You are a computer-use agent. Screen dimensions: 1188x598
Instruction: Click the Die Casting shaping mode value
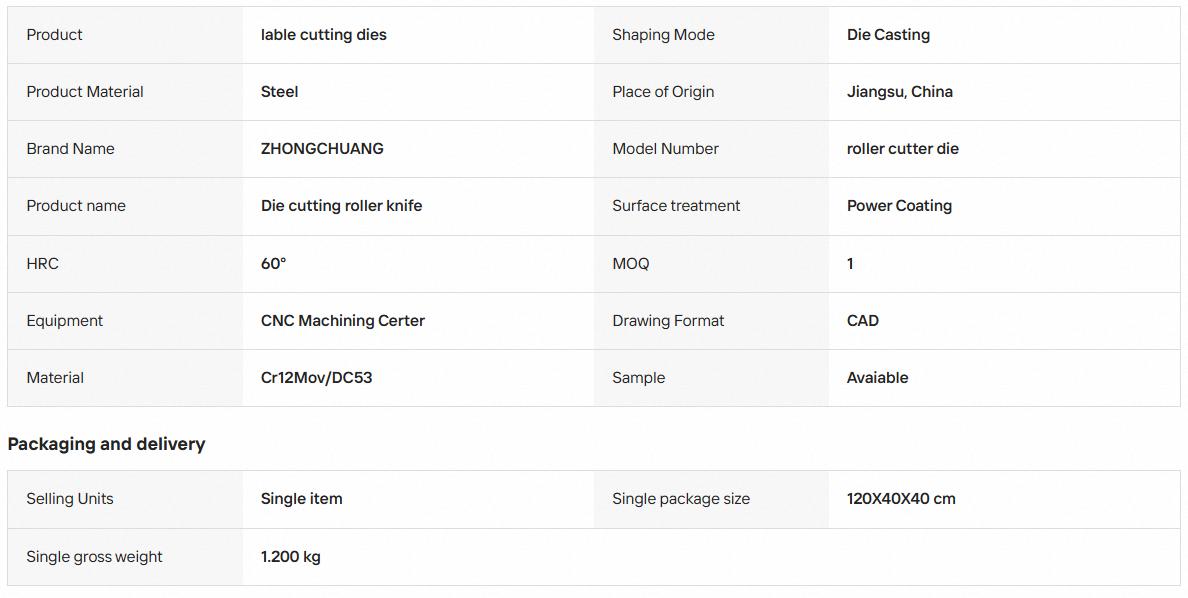[x=888, y=35]
